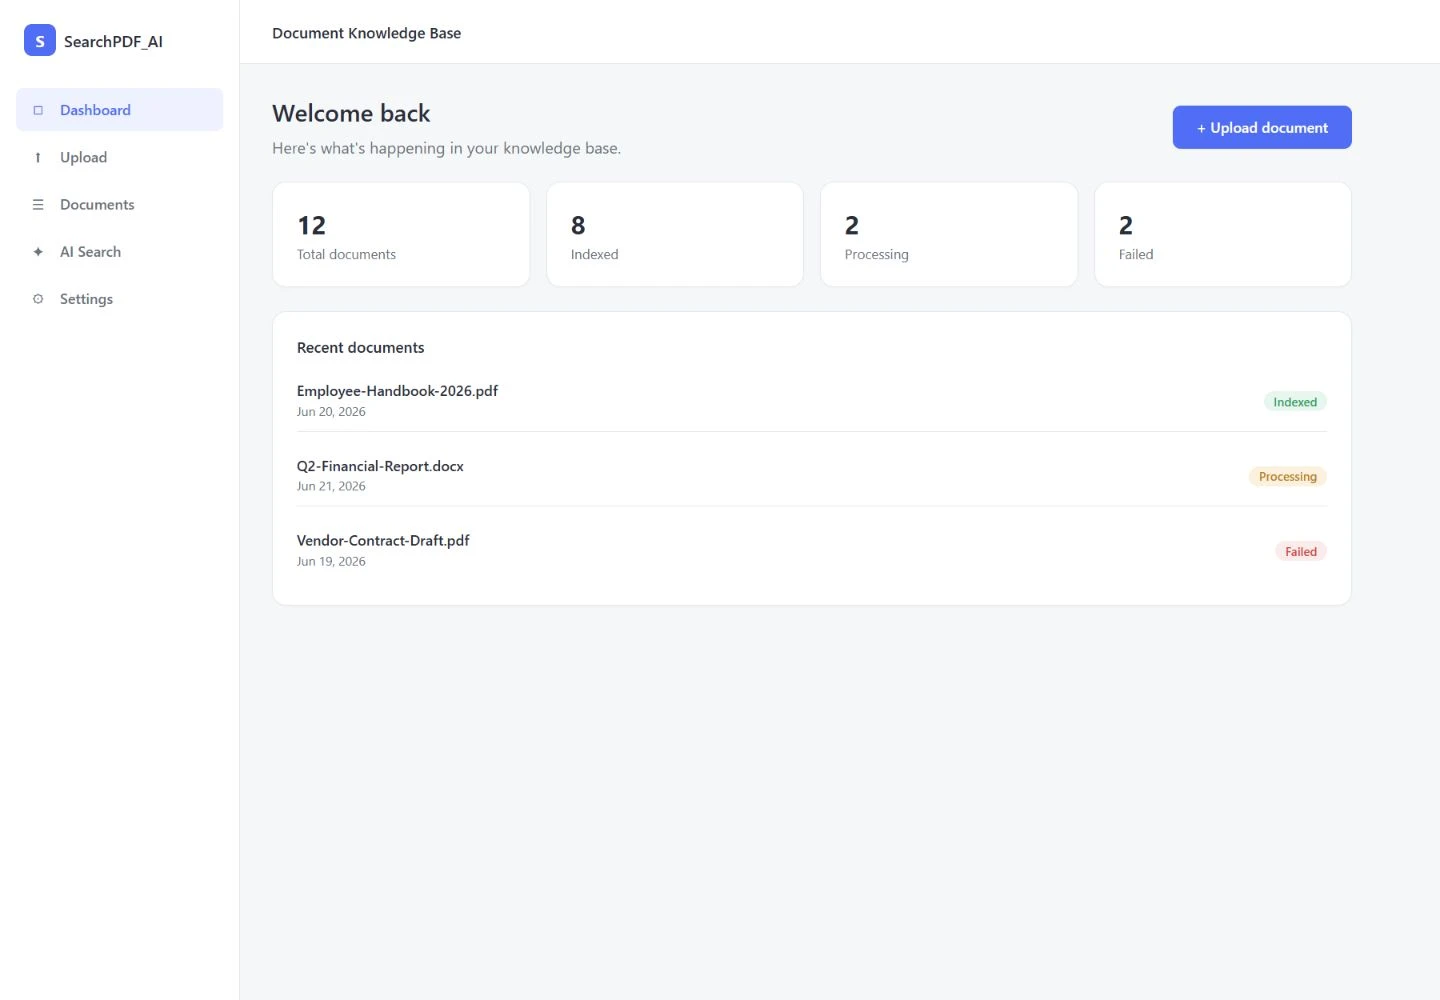Click the Dashboard square icon in sidebar
Screen dimensions: 1440x1000
[x=38, y=110]
